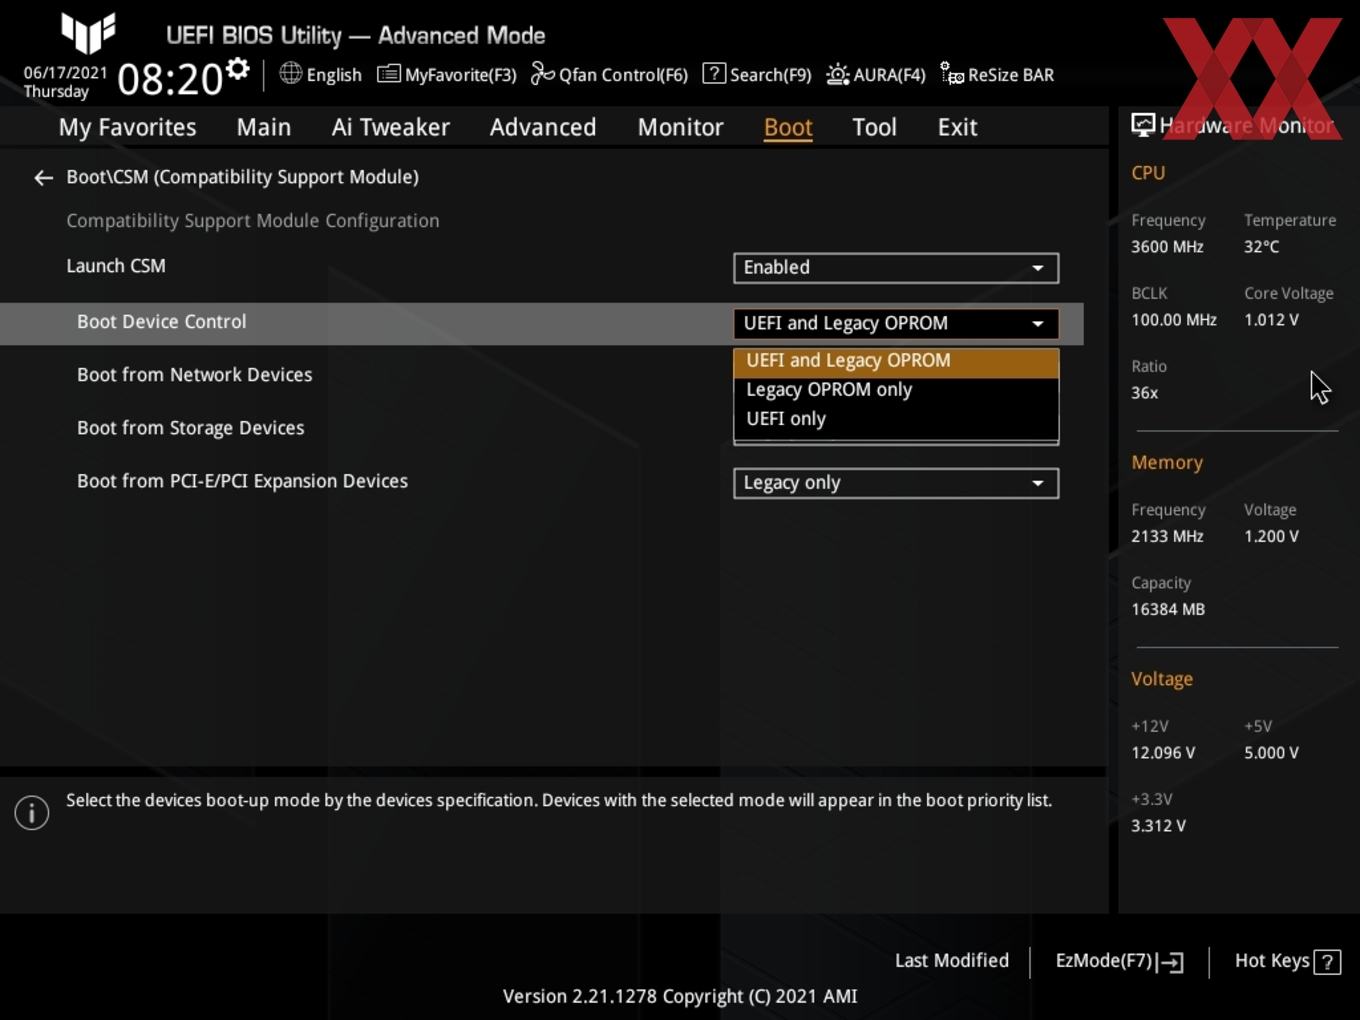Open AURA(F4) lighting settings
Screen dimensions: 1360x1020
pyautogui.click(x=876, y=74)
